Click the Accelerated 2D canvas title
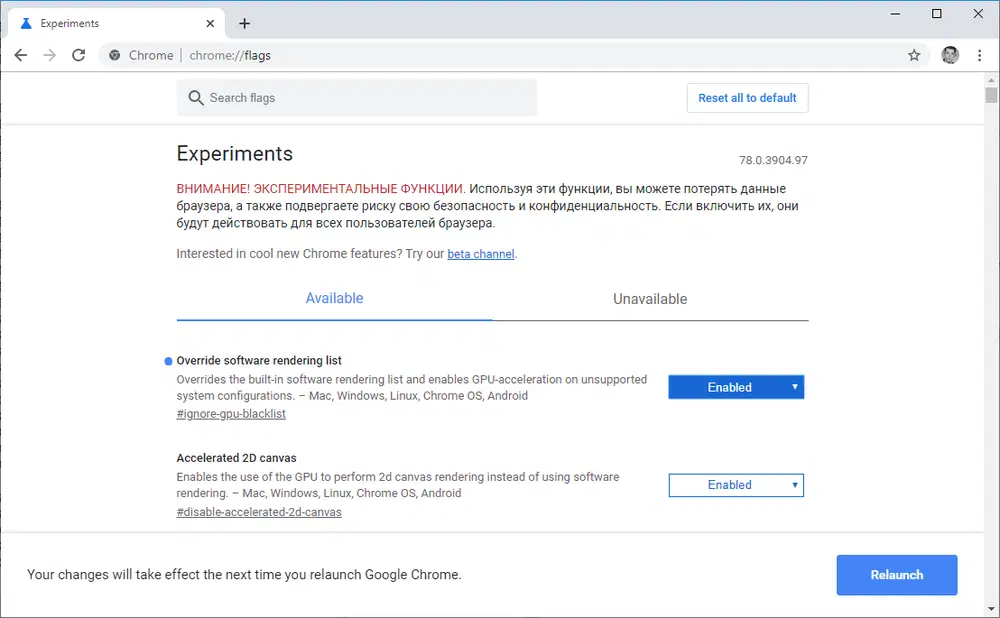 (236, 458)
